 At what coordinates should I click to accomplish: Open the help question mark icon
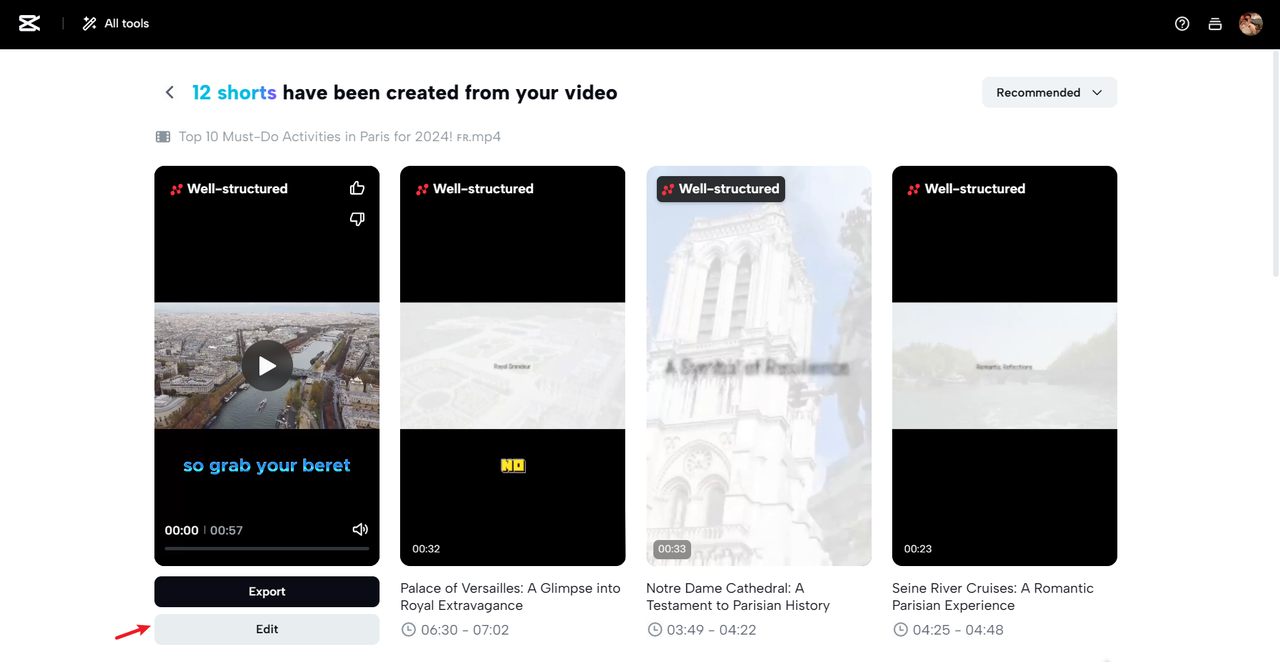pyautogui.click(x=1182, y=24)
